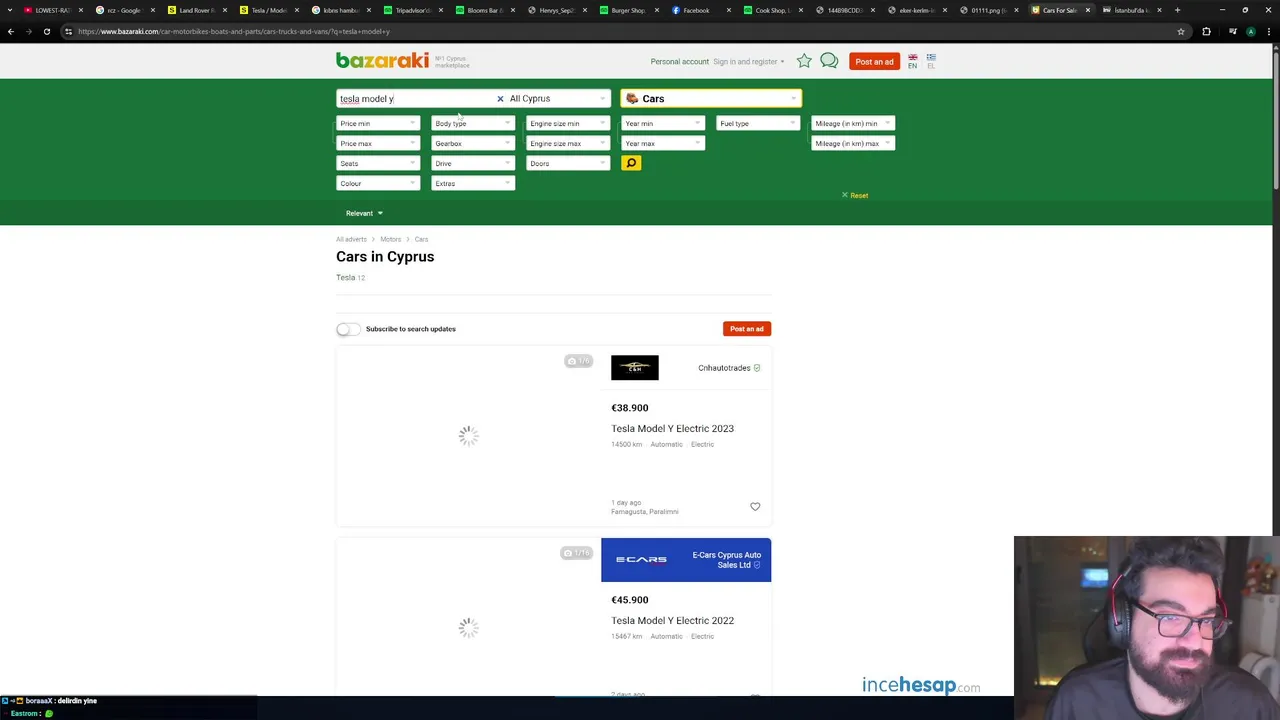Open the Price min dropdown

[x=378, y=123]
